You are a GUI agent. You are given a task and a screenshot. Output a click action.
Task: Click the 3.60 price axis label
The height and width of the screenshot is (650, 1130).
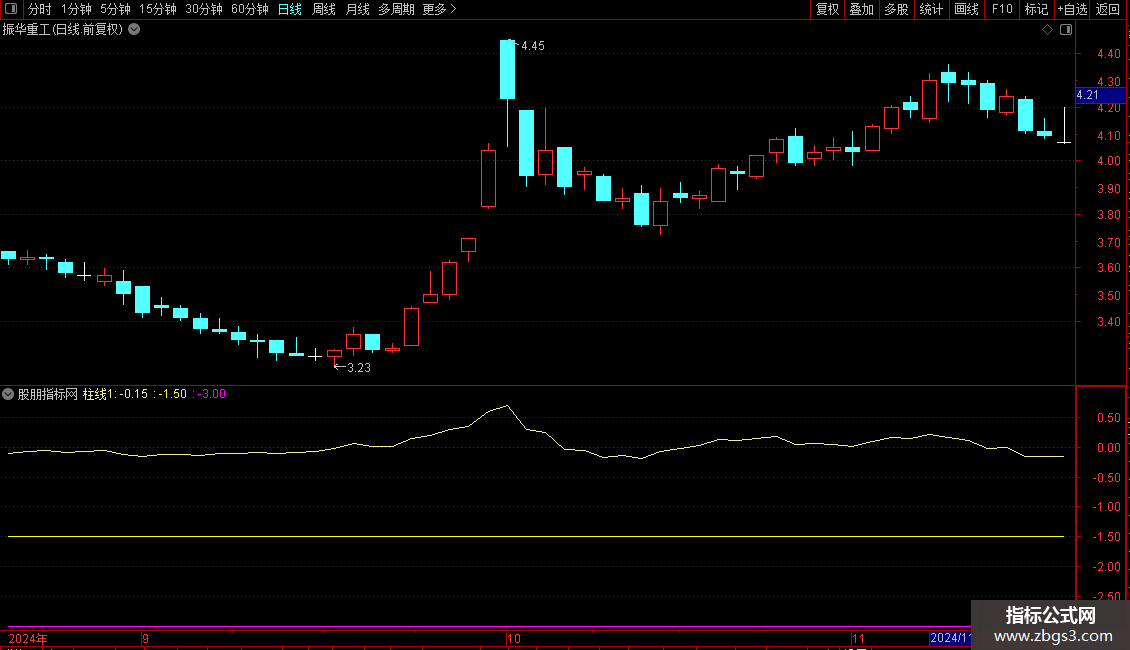1108,268
